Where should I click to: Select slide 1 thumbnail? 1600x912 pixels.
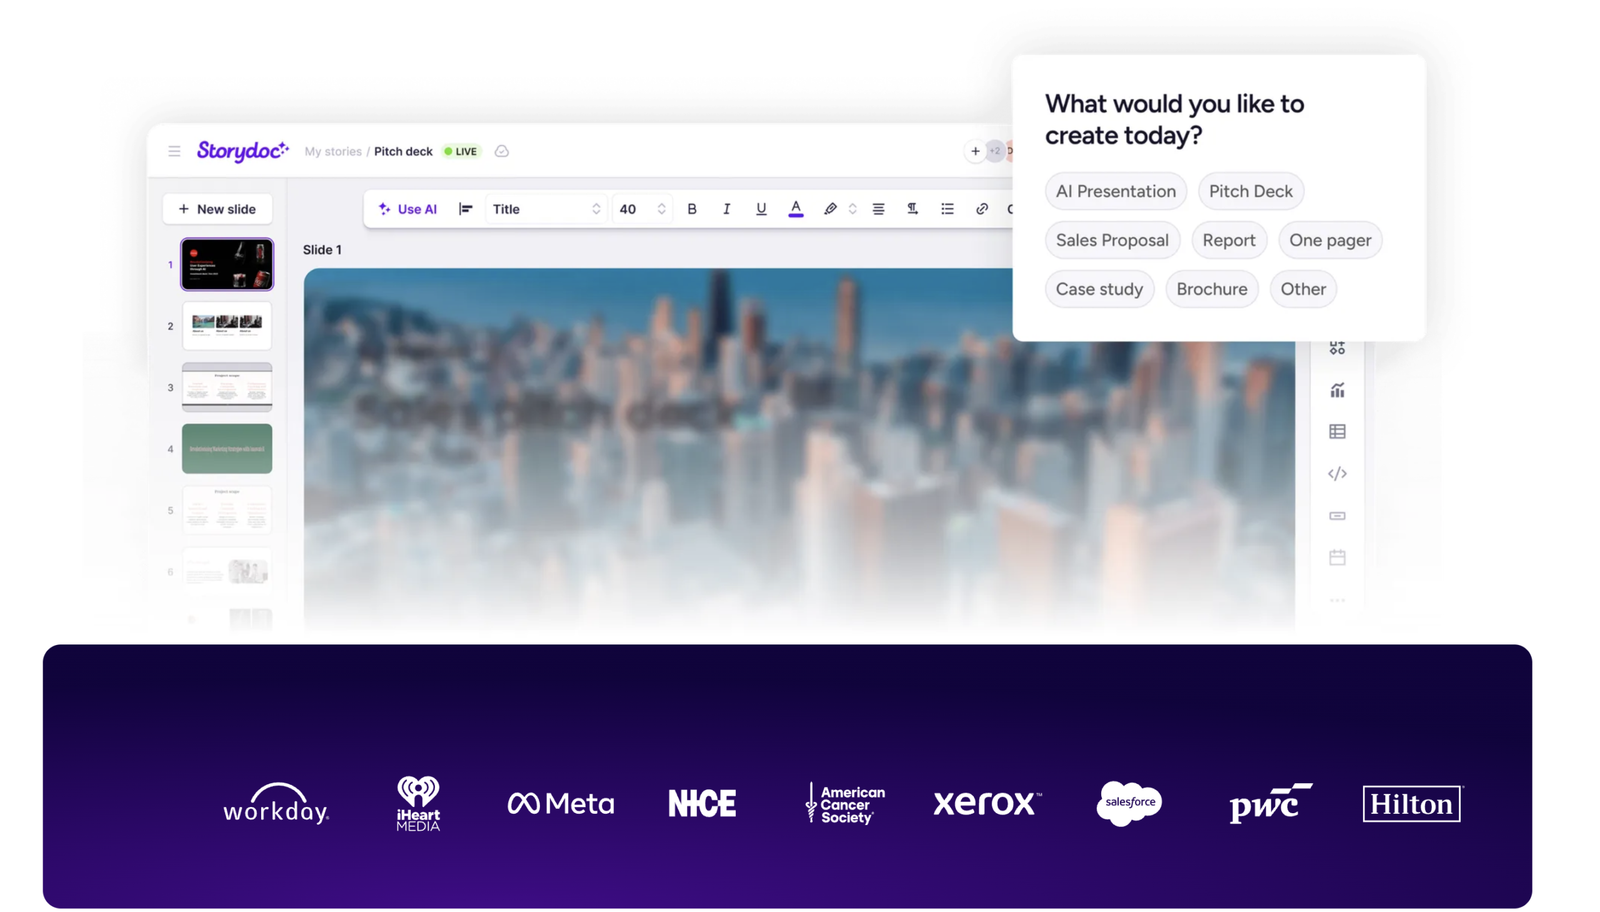(x=227, y=264)
